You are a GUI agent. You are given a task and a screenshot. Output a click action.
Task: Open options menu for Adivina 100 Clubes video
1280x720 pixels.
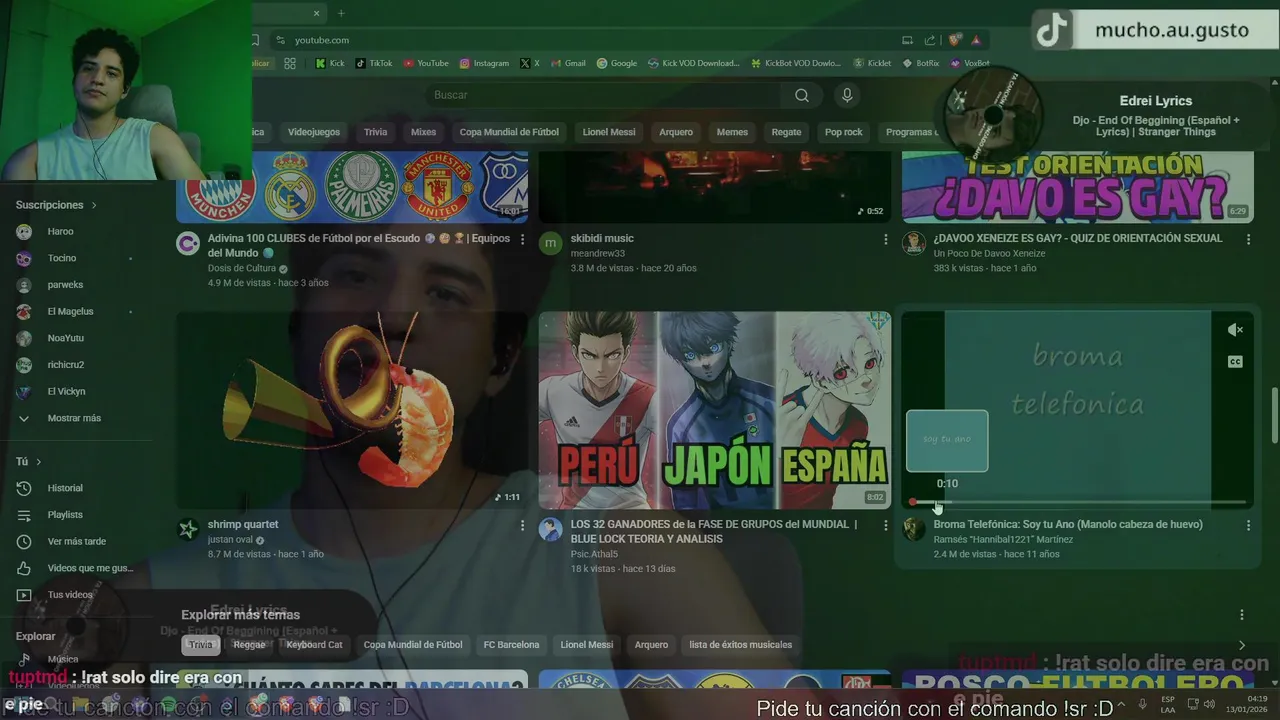pos(522,240)
